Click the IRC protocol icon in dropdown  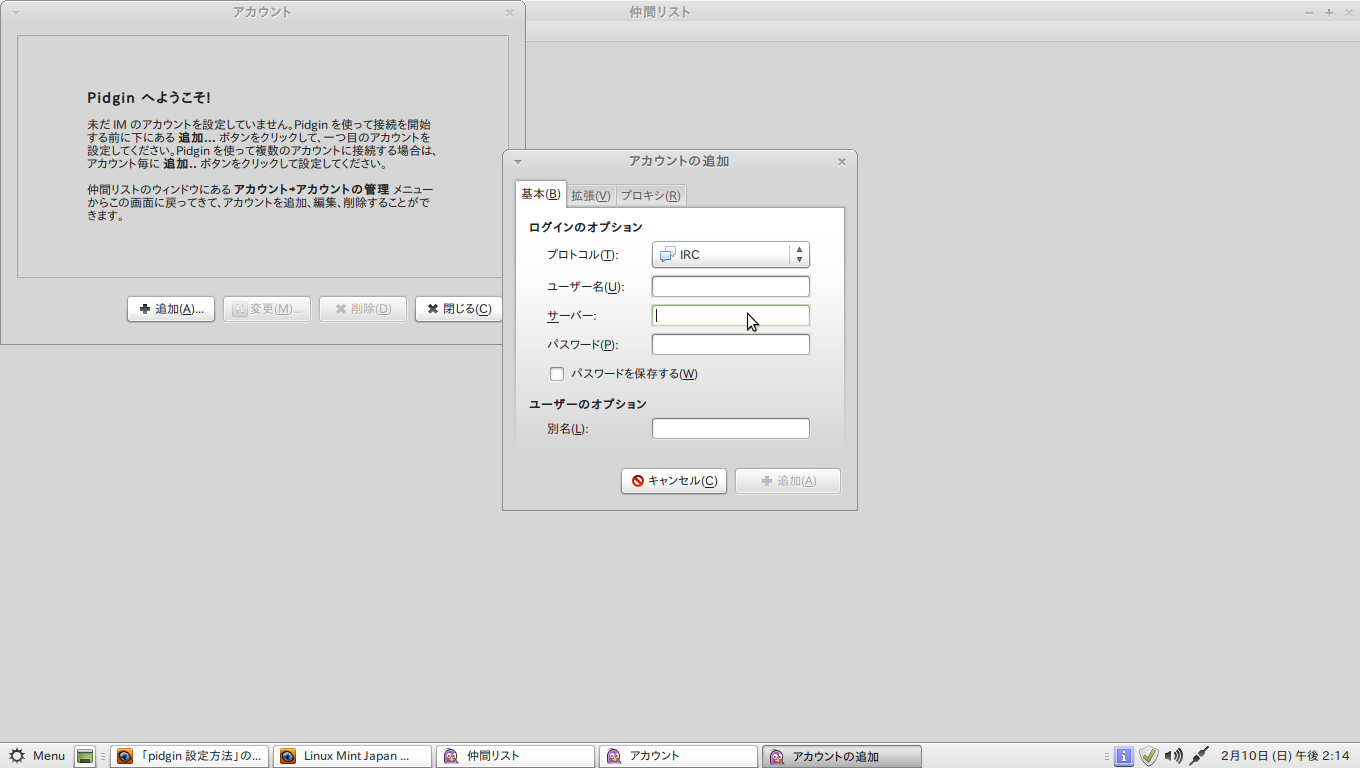coord(668,255)
